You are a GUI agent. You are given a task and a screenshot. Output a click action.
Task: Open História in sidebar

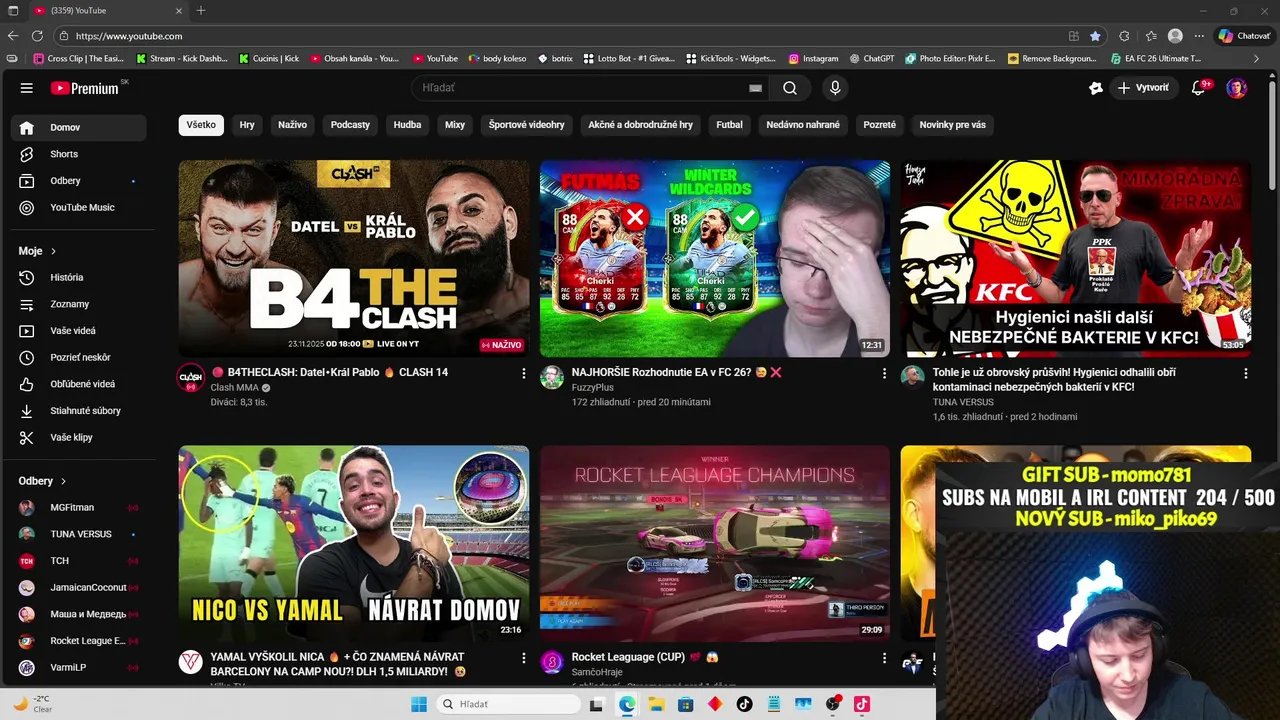tap(79, 277)
